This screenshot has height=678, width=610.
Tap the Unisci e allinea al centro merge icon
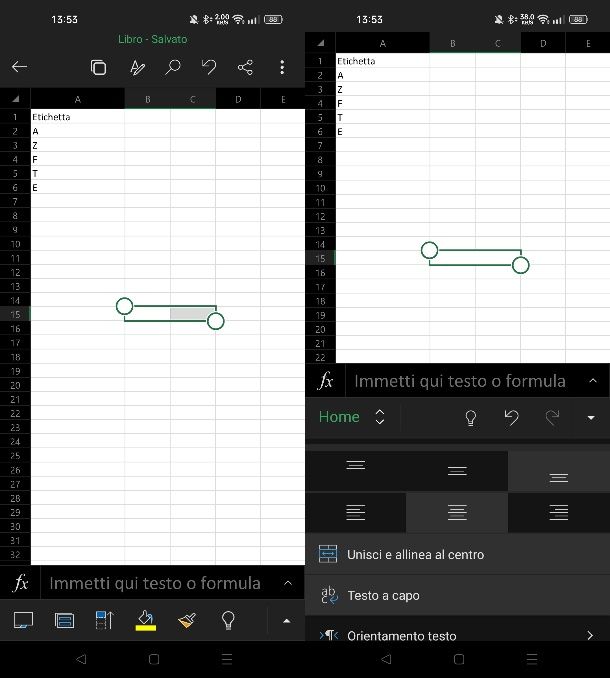pyautogui.click(x=328, y=554)
